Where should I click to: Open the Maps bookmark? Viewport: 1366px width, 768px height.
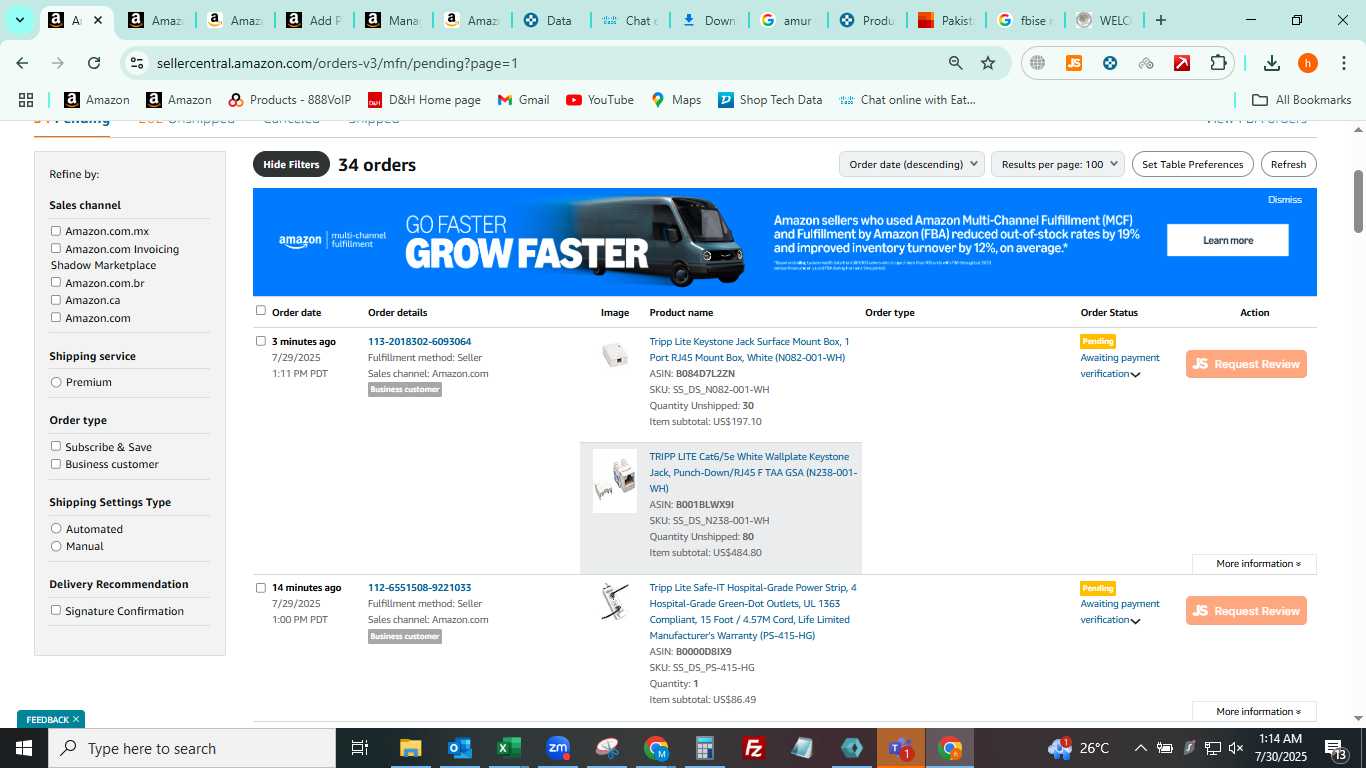click(676, 100)
